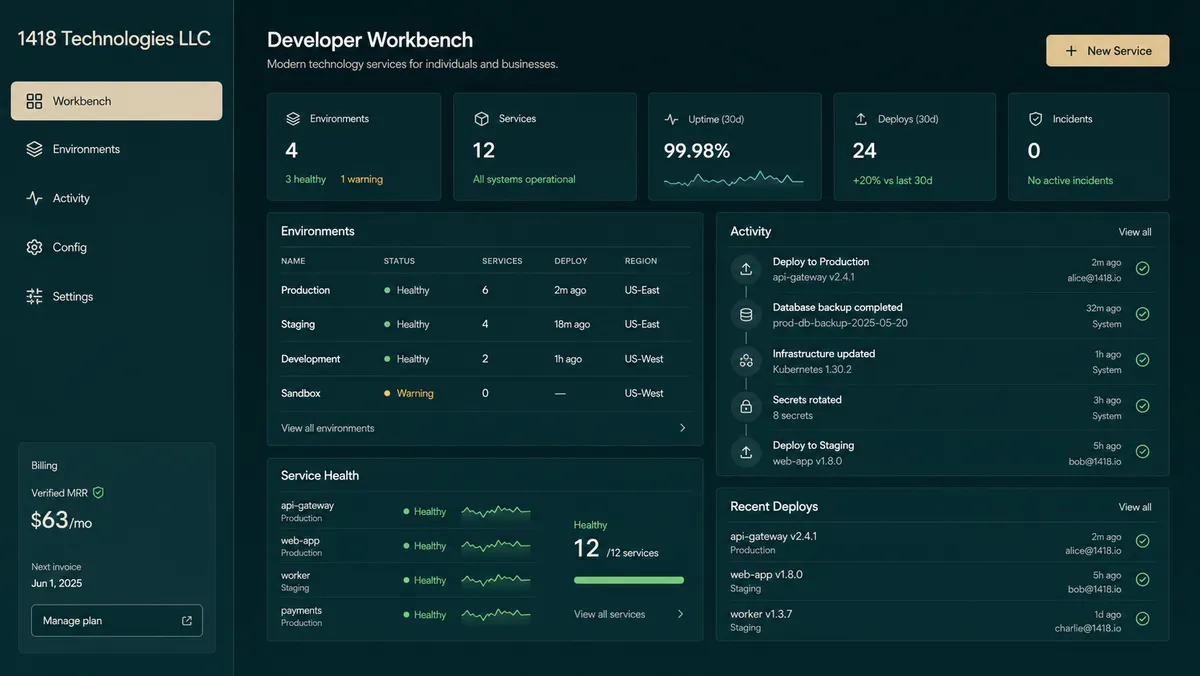The height and width of the screenshot is (676, 1200).
Task: Click the pulse icon on Uptime card
Action: coord(671,119)
